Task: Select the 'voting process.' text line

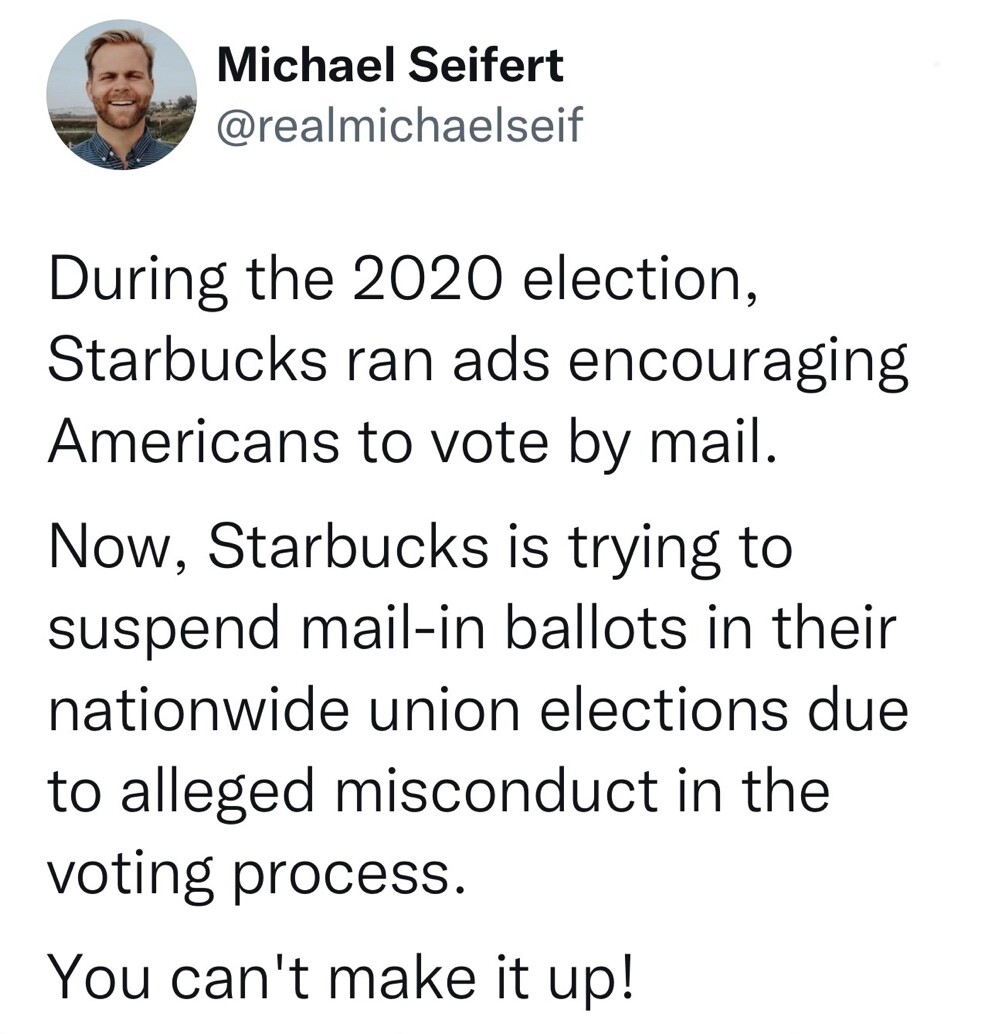Action: [257, 875]
